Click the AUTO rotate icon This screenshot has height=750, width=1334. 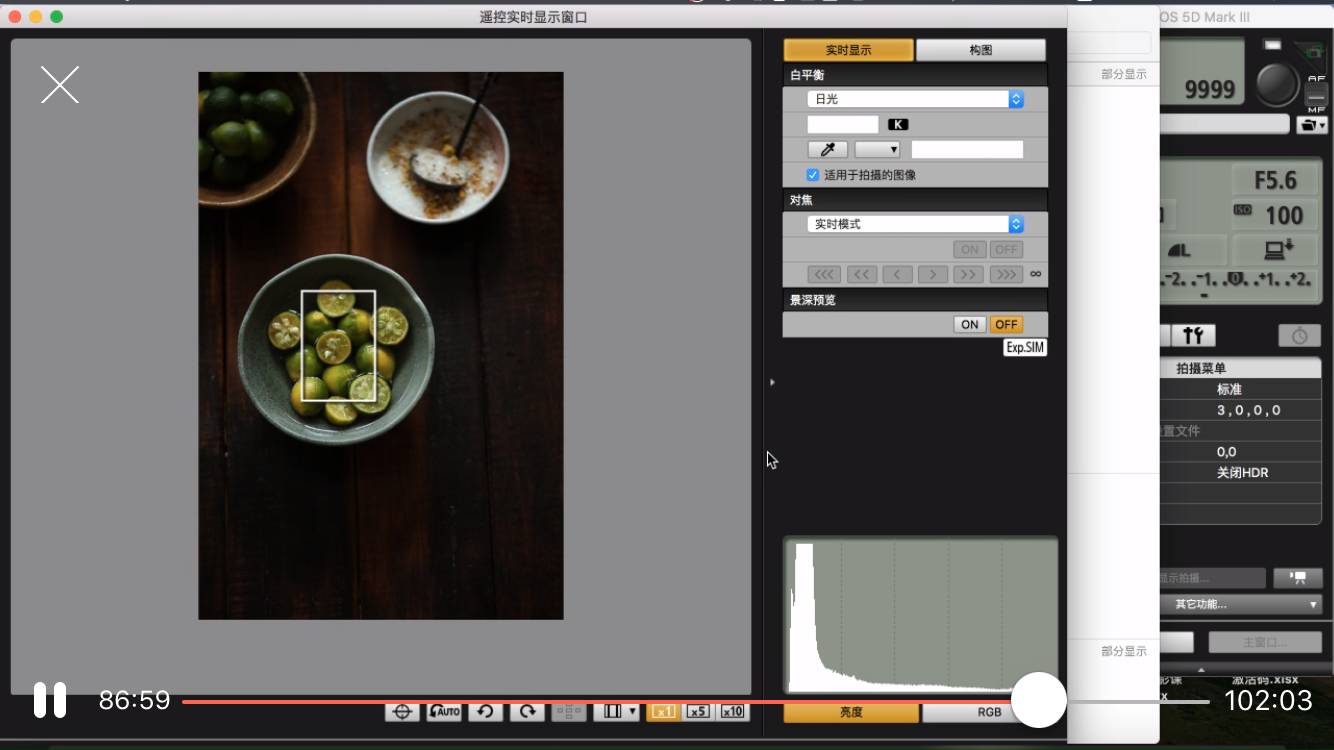click(444, 712)
